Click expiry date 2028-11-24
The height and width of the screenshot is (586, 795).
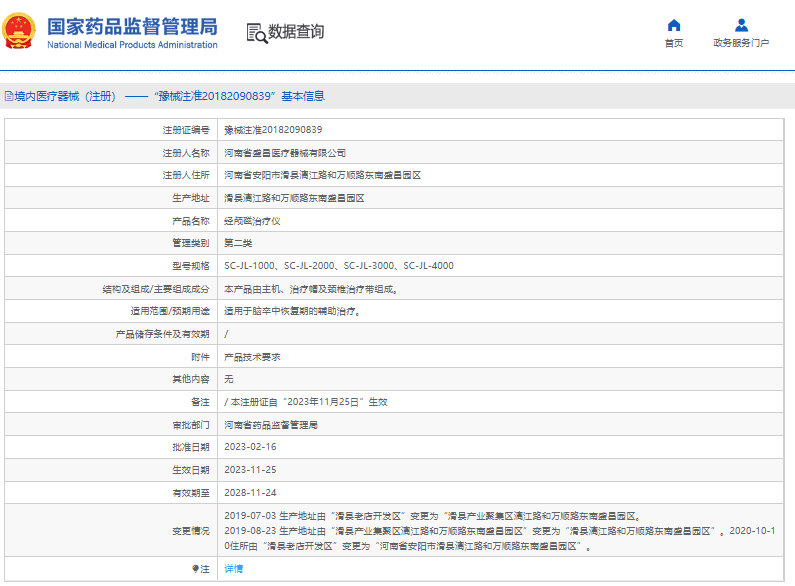coord(250,492)
